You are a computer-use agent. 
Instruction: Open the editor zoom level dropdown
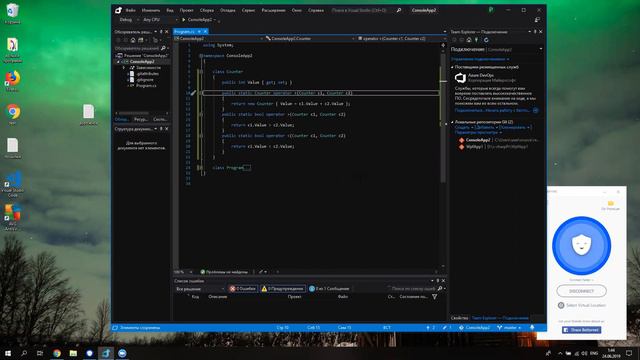coord(183,272)
